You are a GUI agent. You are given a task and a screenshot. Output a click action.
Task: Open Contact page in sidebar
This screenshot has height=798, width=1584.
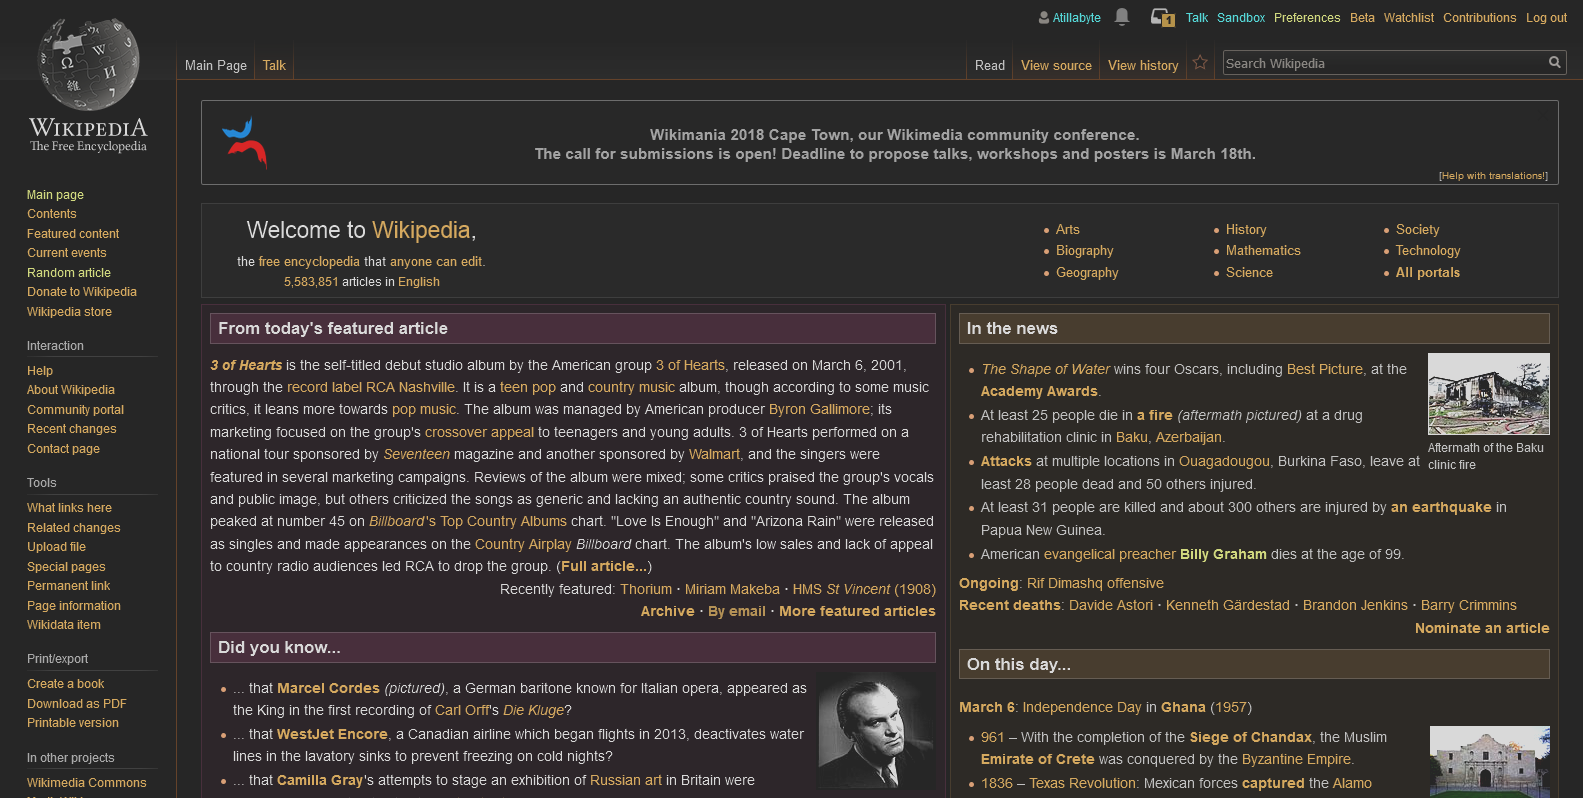tap(63, 449)
